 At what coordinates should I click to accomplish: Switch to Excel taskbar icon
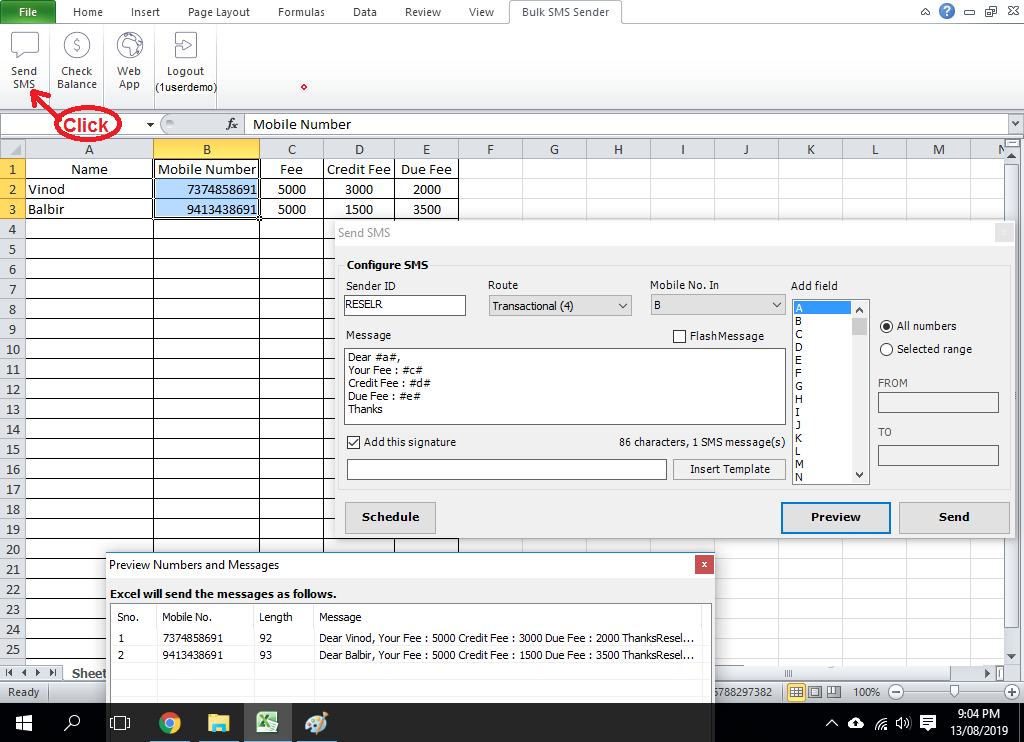click(267, 723)
